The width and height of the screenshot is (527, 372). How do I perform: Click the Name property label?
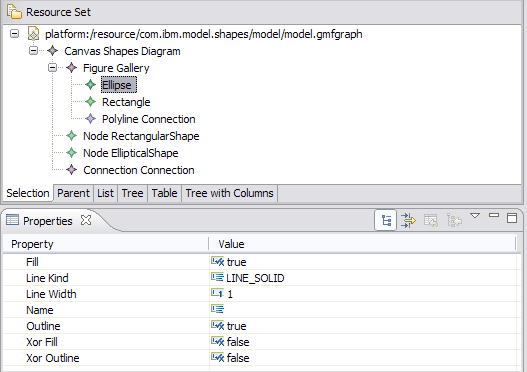40,310
